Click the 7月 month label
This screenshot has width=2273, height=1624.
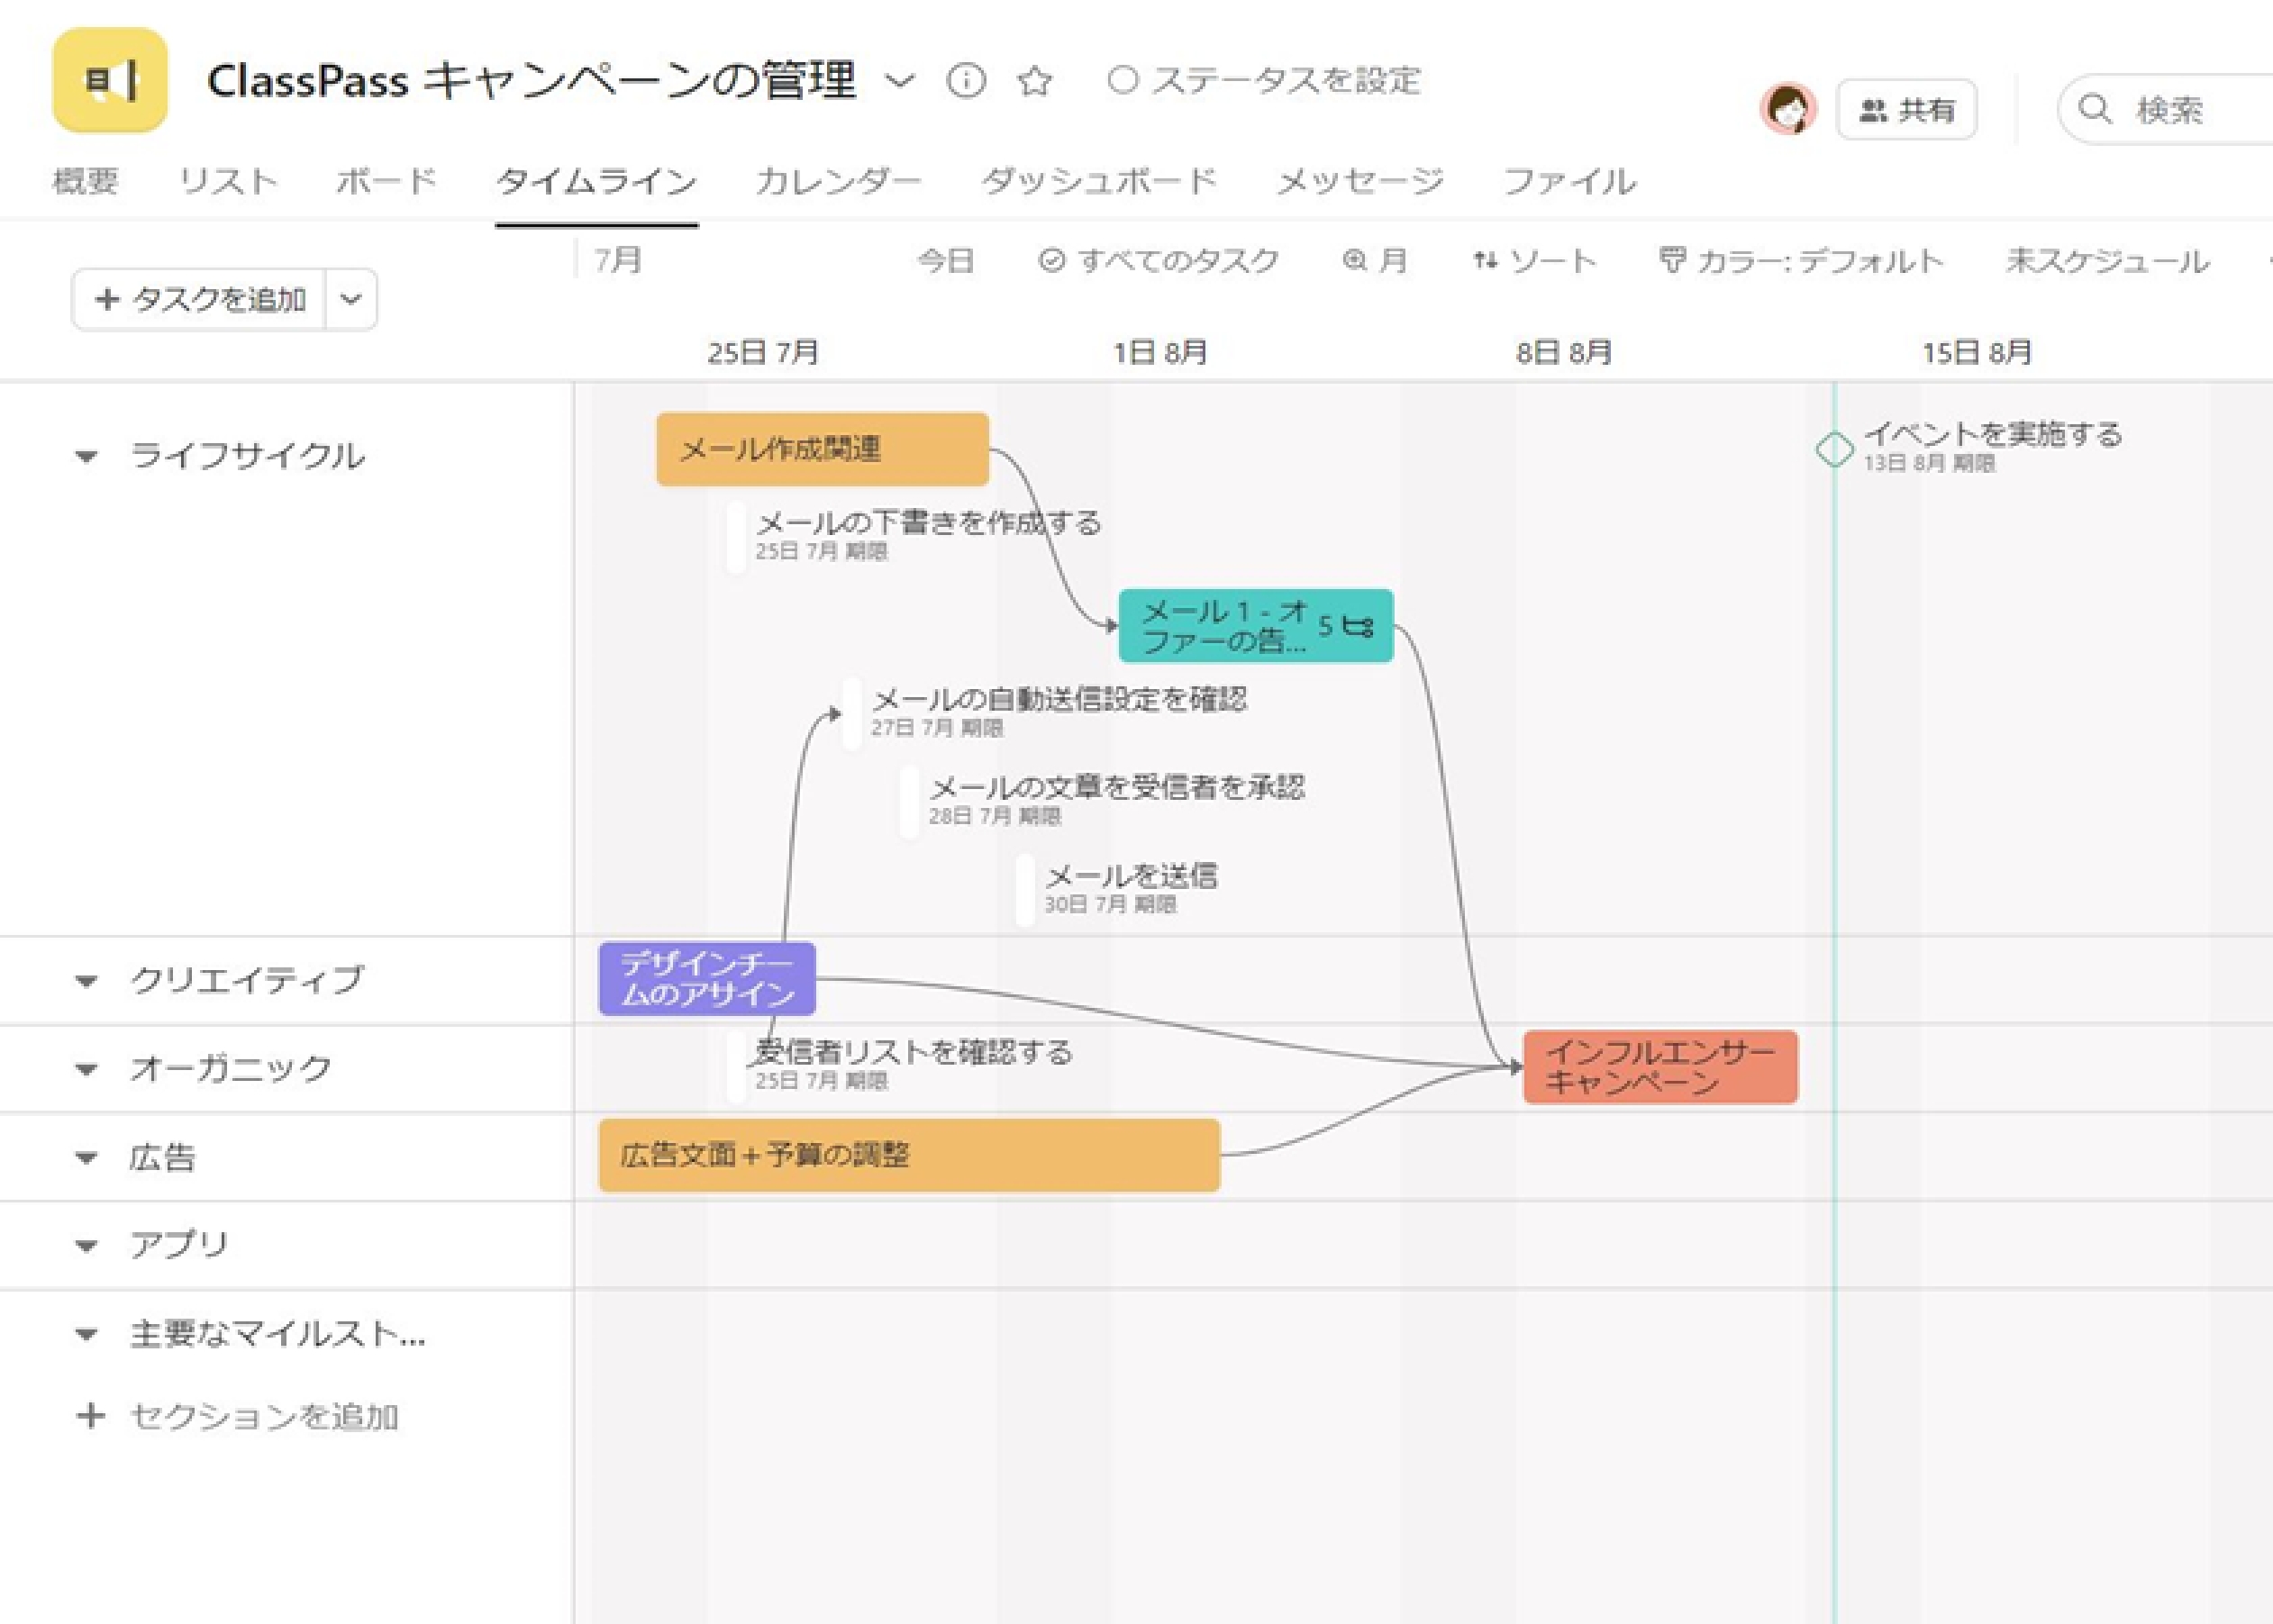click(x=619, y=260)
